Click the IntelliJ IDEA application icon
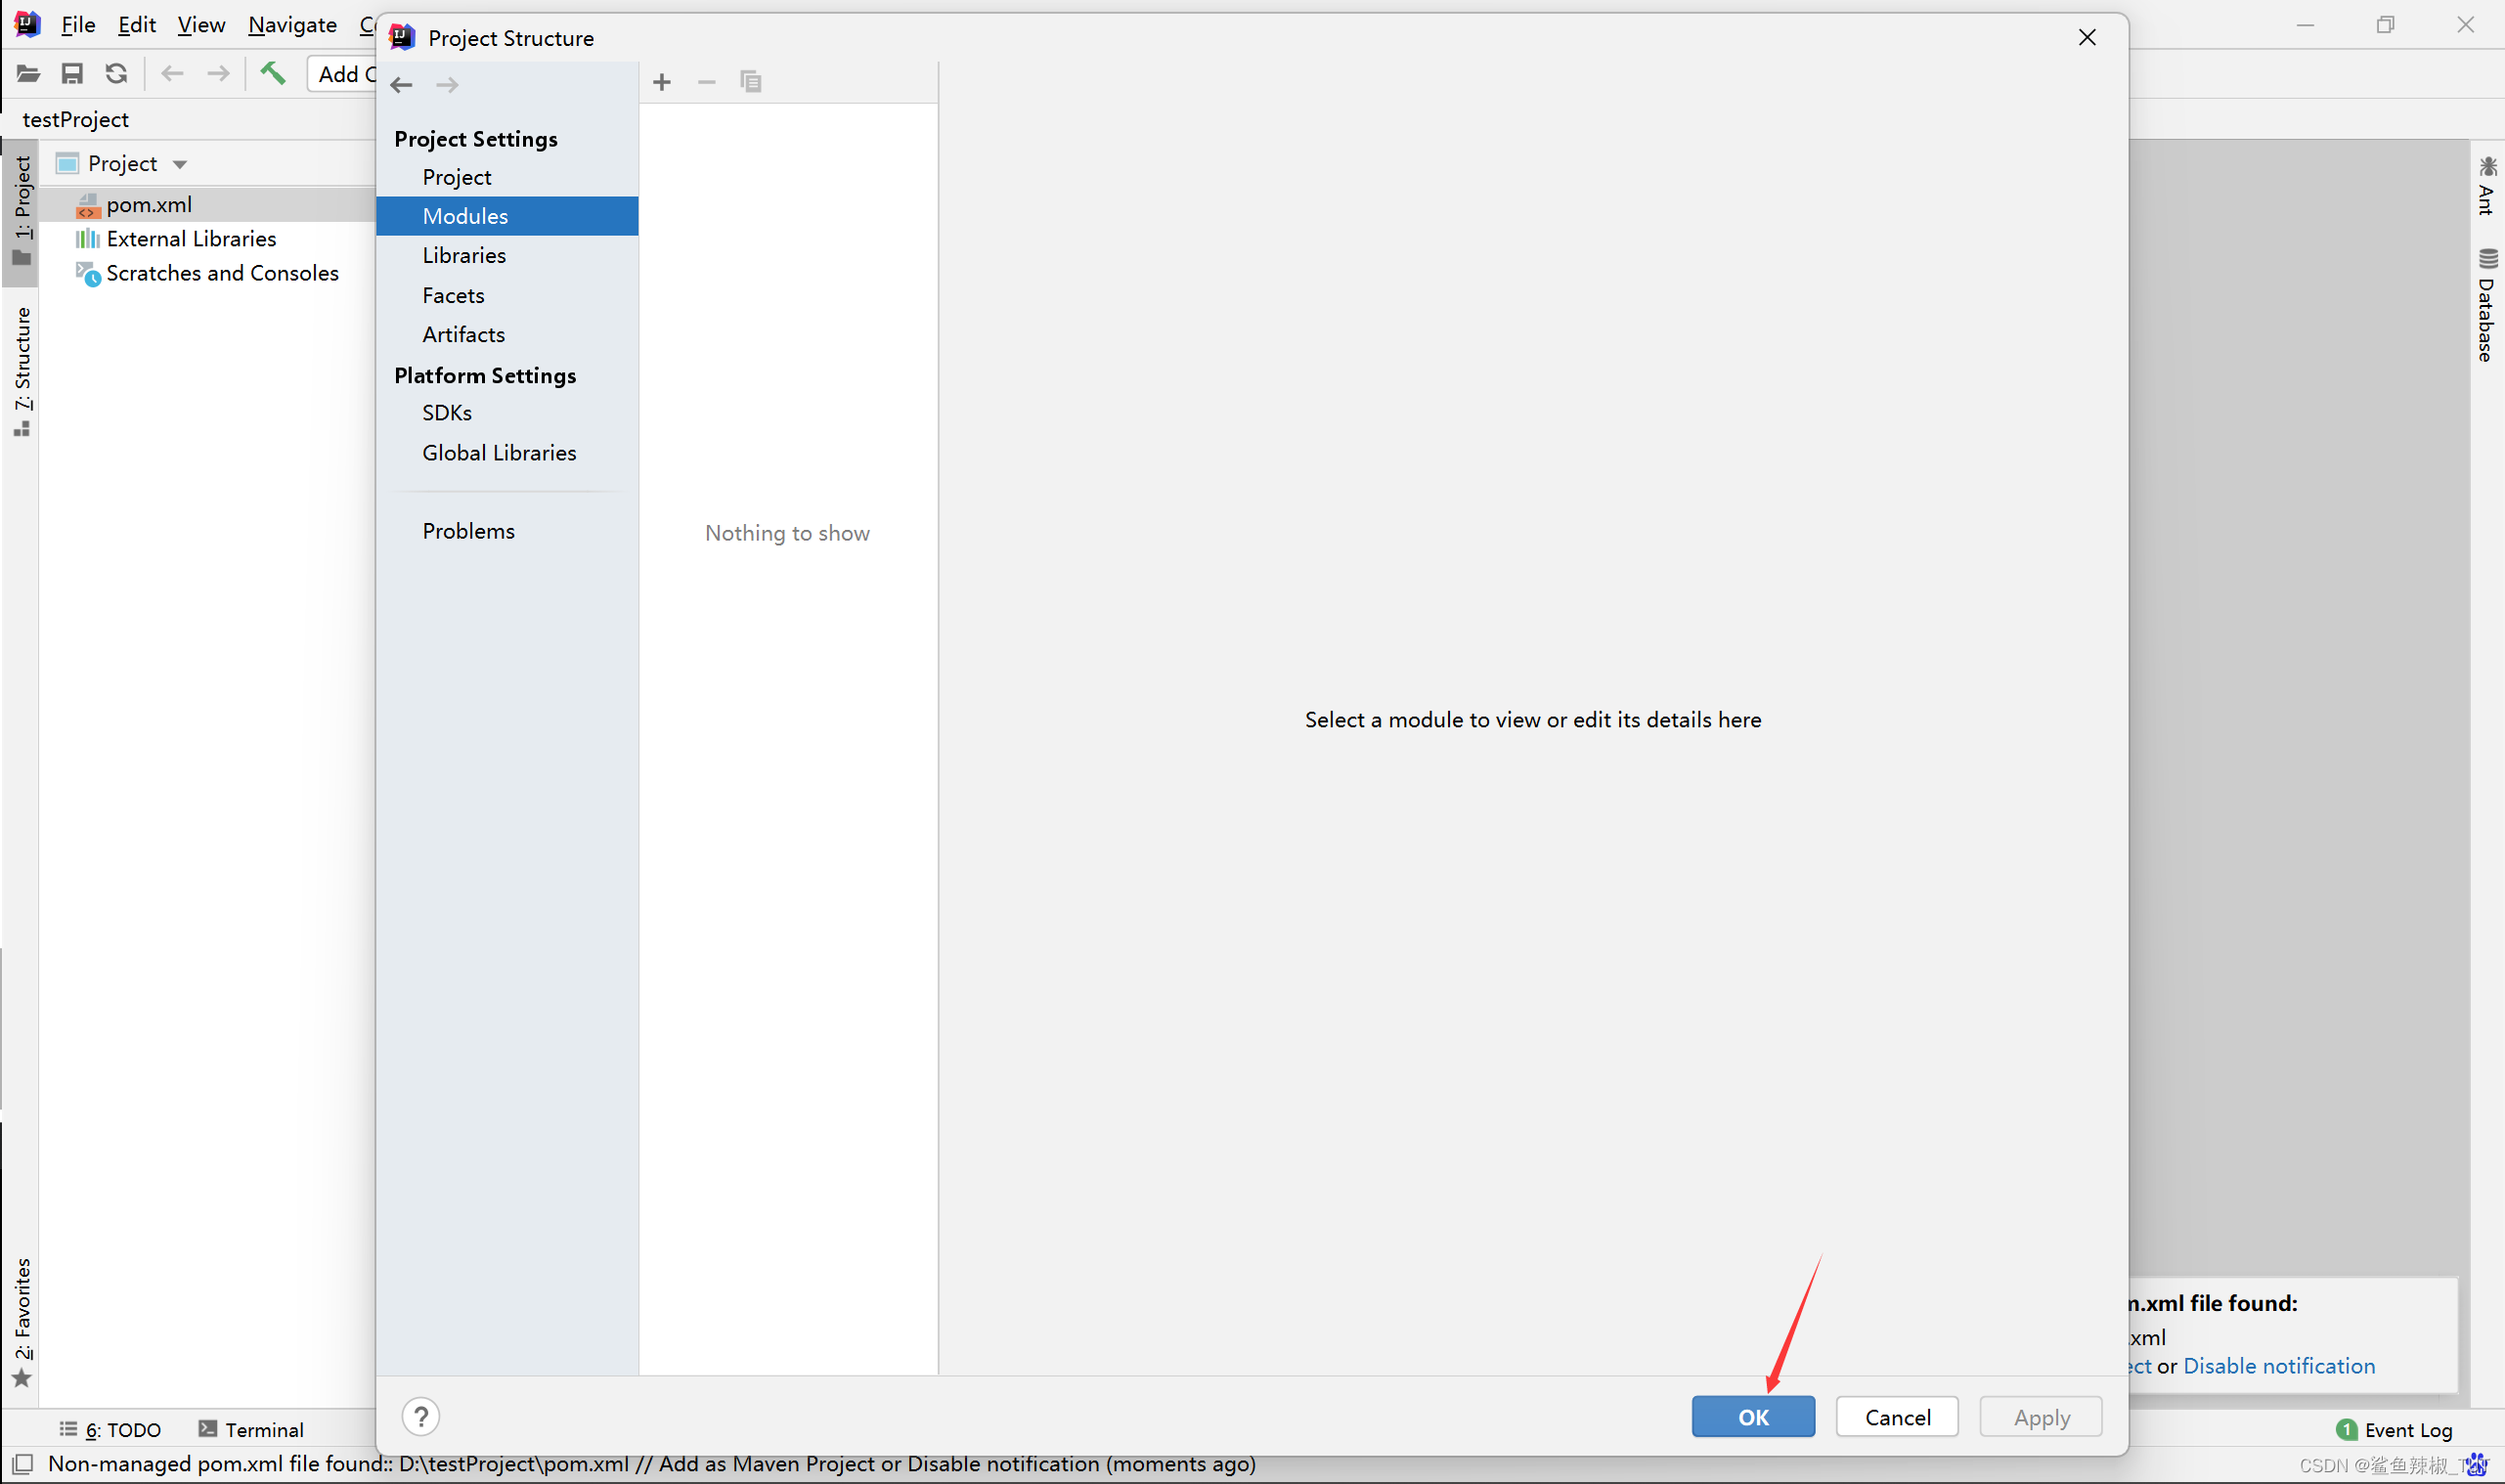Image resolution: width=2505 pixels, height=1484 pixels. point(28,24)
